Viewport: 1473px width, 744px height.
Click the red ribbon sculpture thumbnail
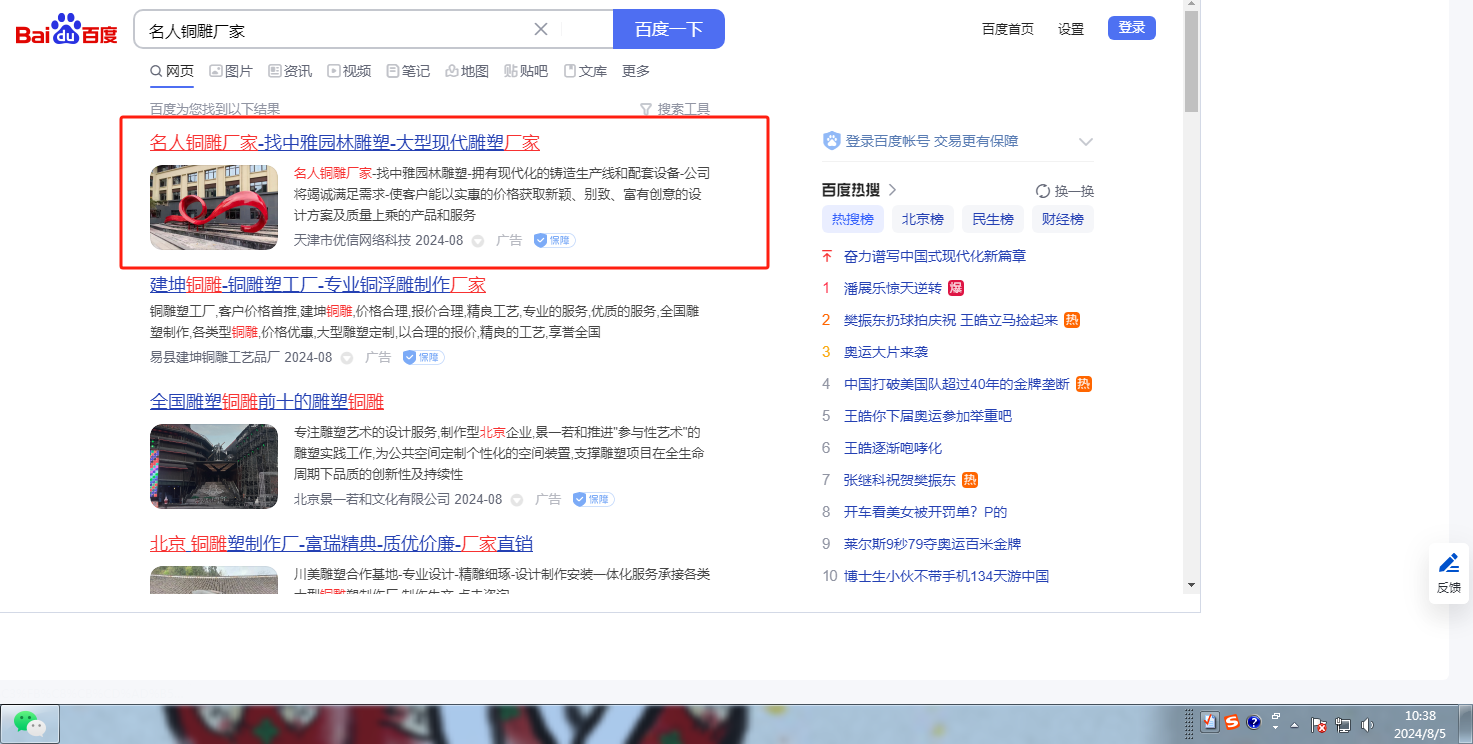(x=214, y=207)
